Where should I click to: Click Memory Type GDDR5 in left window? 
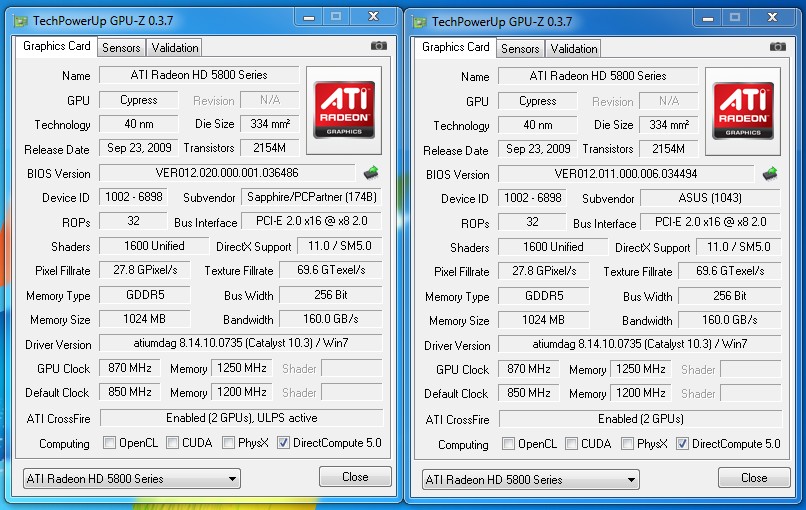click(x=145, y=295)
